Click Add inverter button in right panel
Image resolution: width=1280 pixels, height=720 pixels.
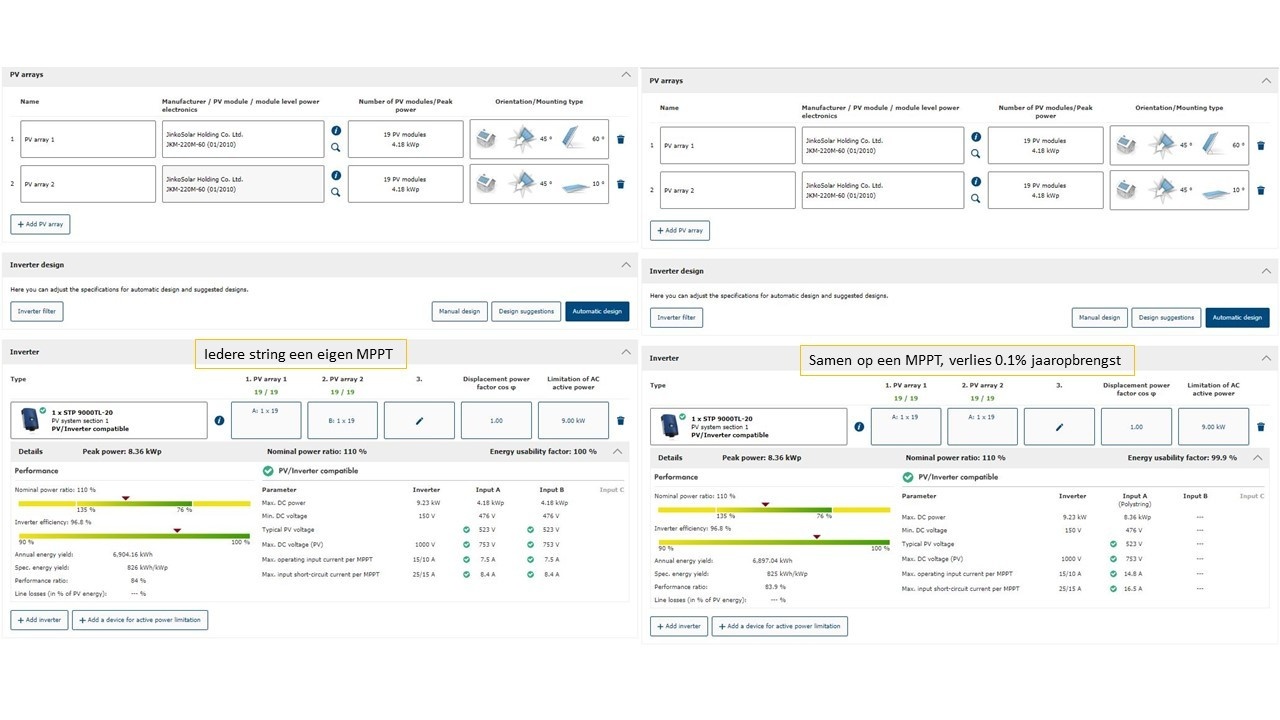679,626
